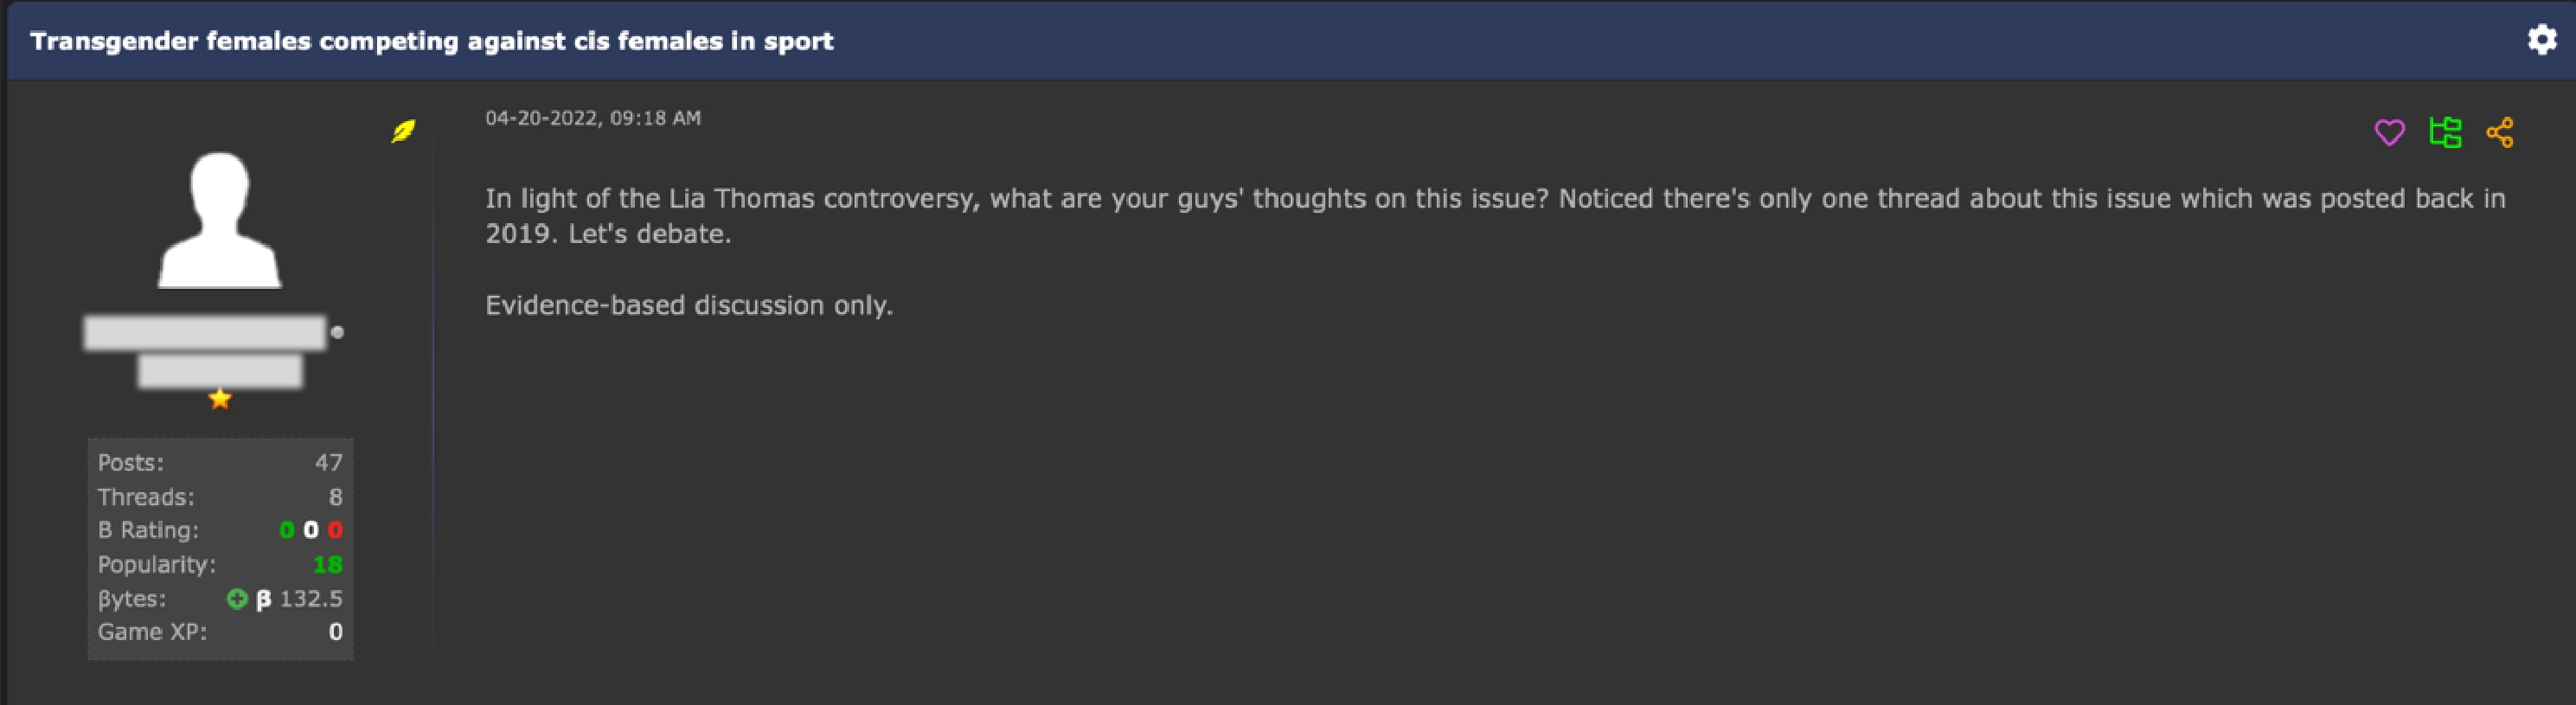Click the white neutral B Rating number
This screenshot has height=705, width=2576.
pos(311,531)
